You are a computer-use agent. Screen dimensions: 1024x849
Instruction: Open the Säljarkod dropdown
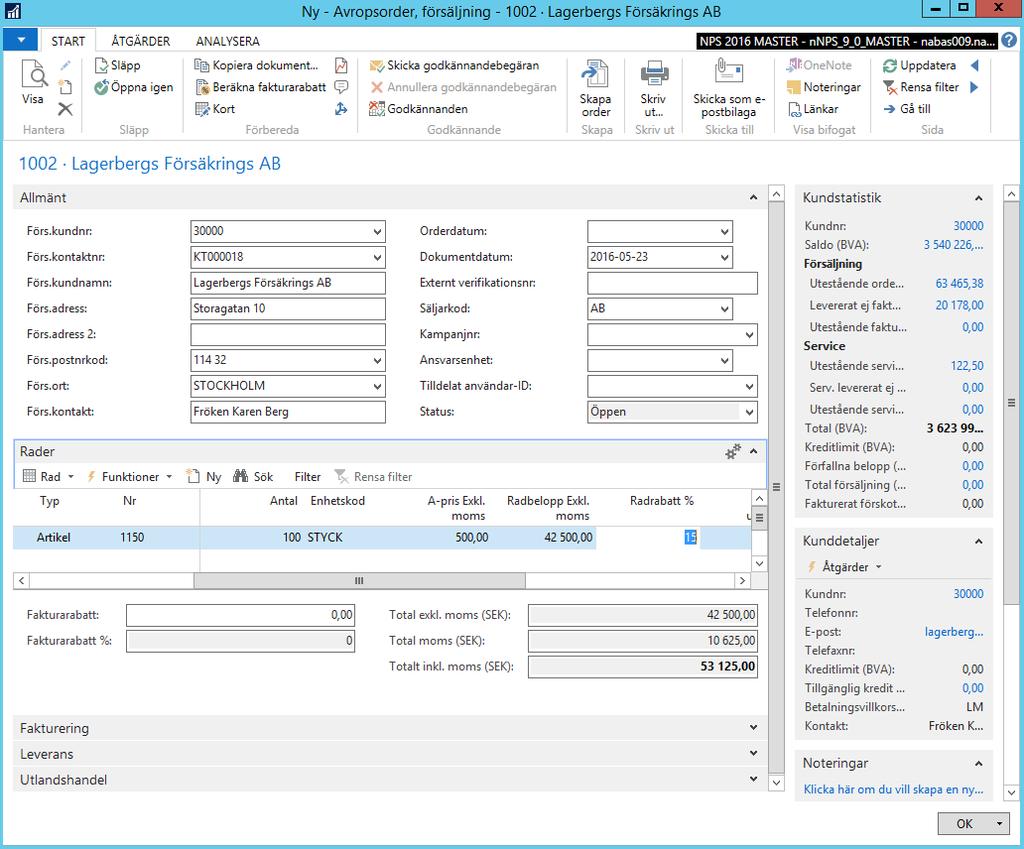[x=724, y=309]
